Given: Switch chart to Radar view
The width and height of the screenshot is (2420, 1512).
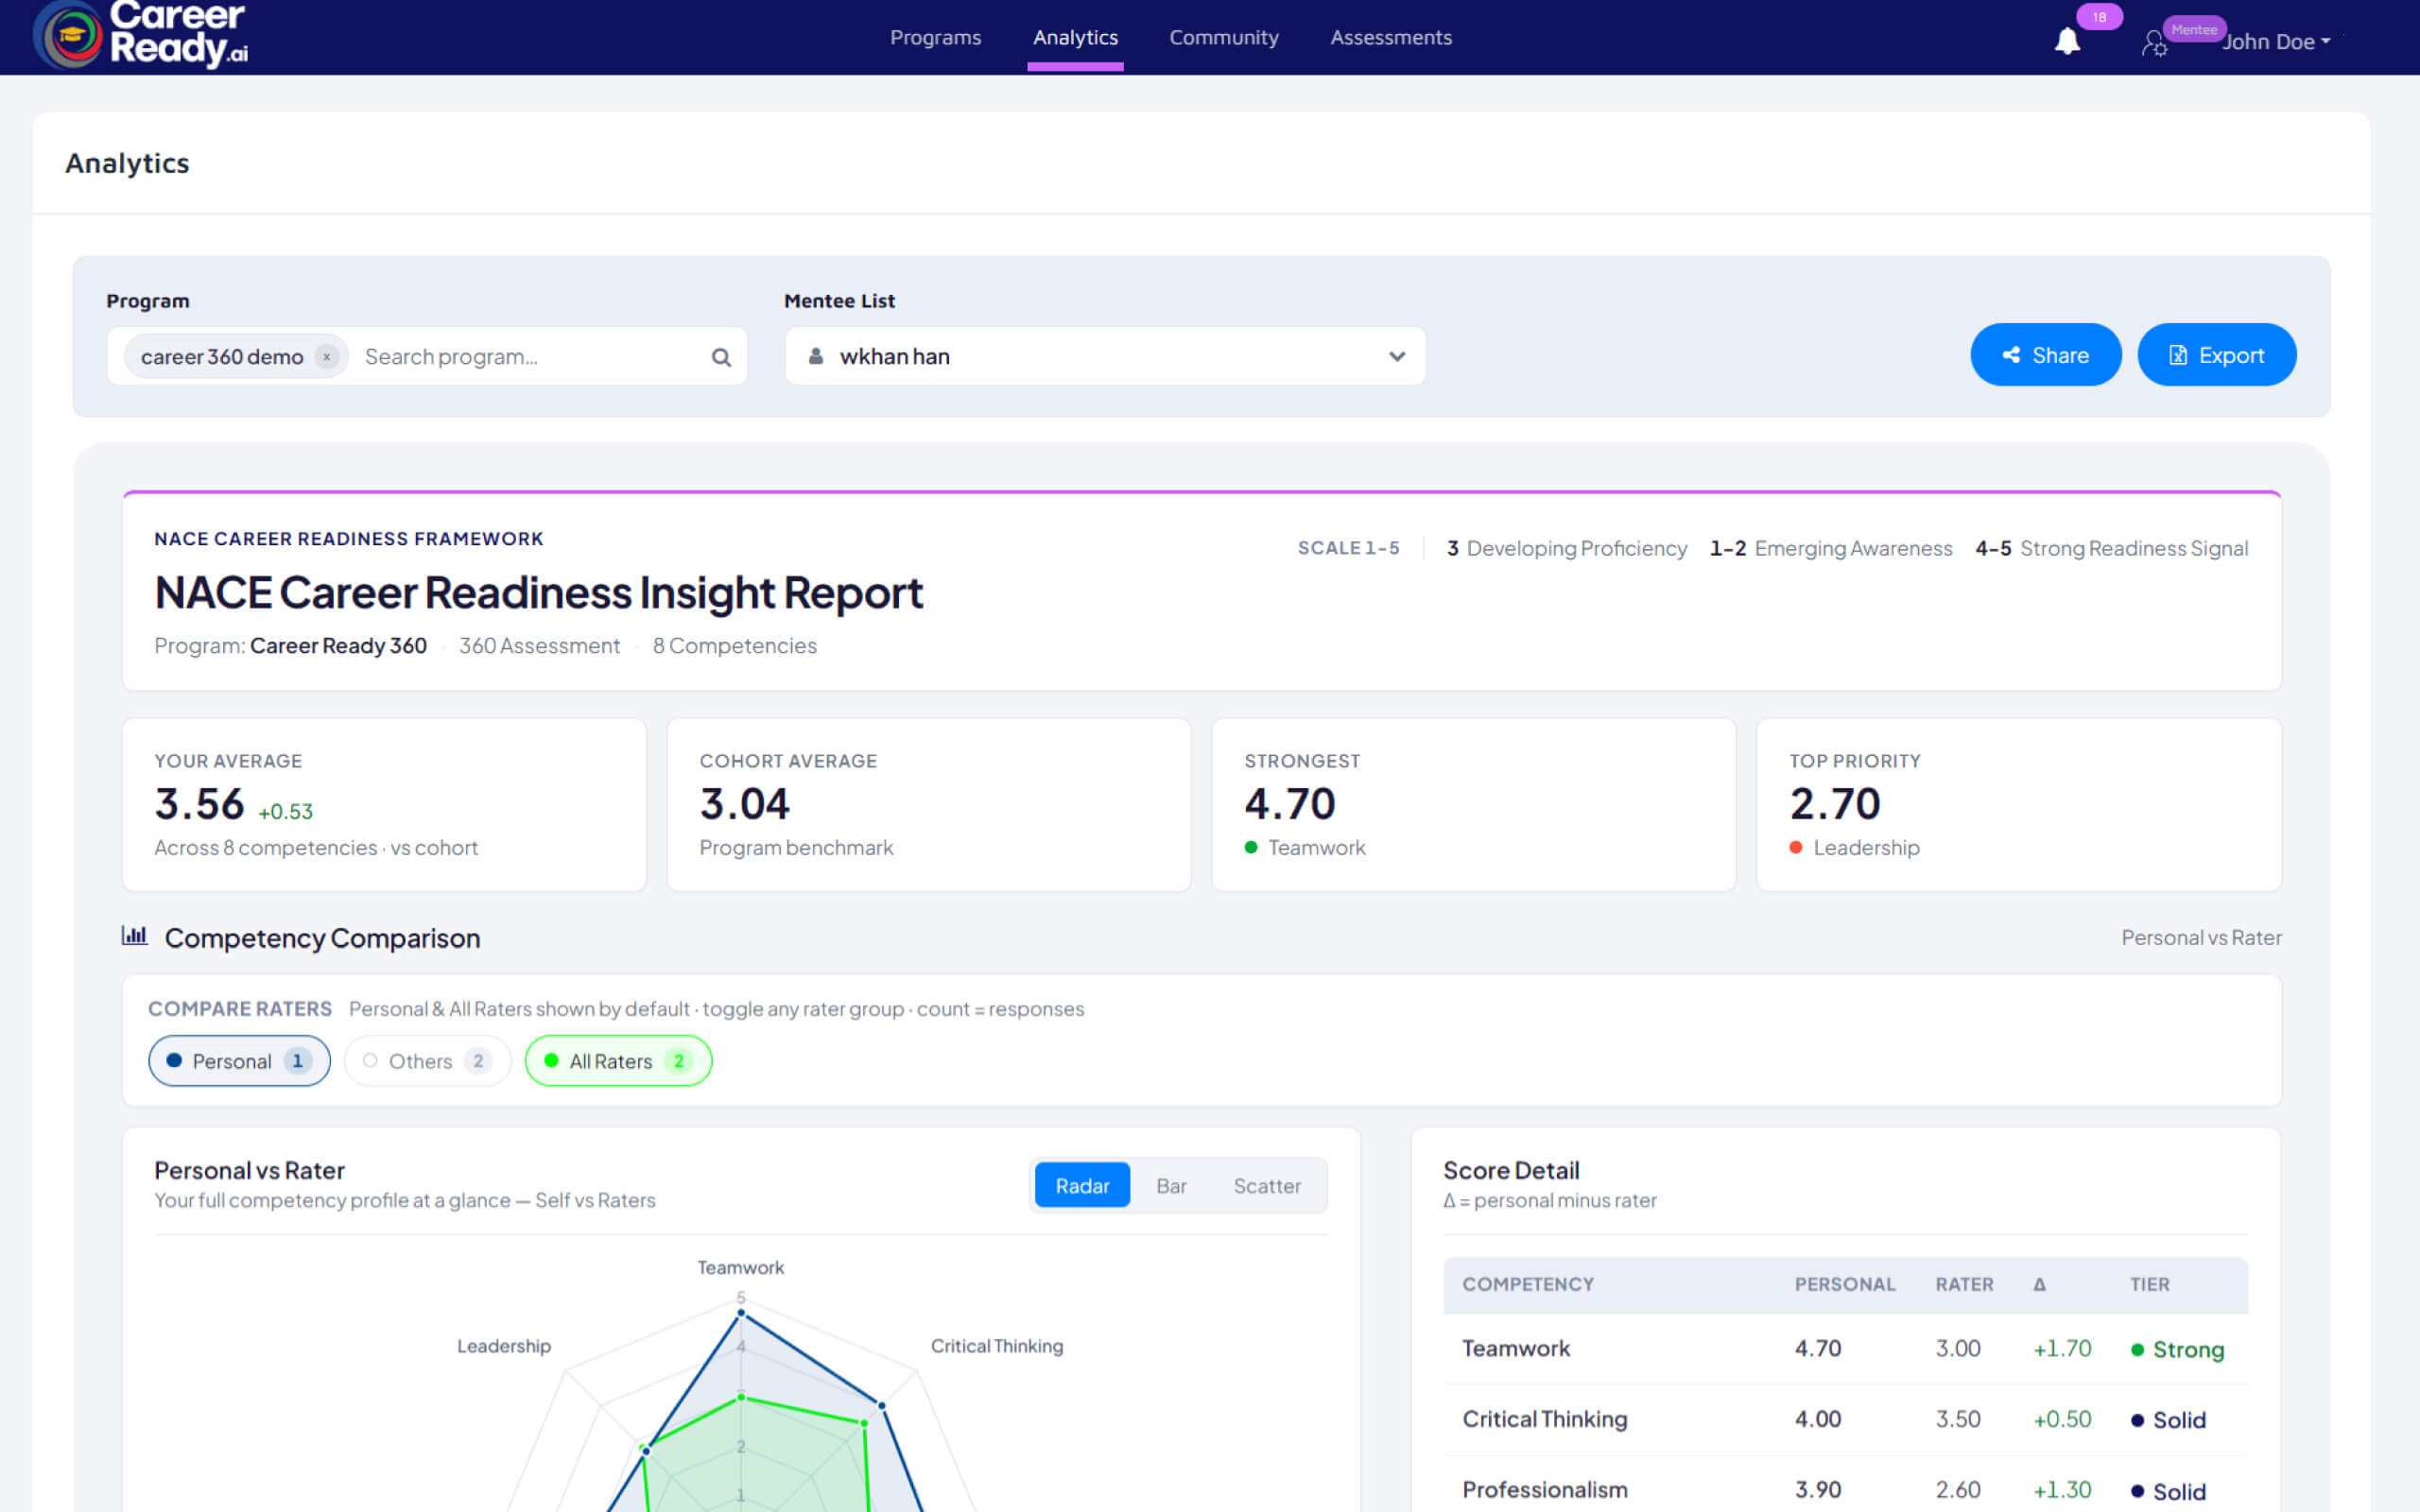Looking at the screenshot, I should coord(1082,1185).
